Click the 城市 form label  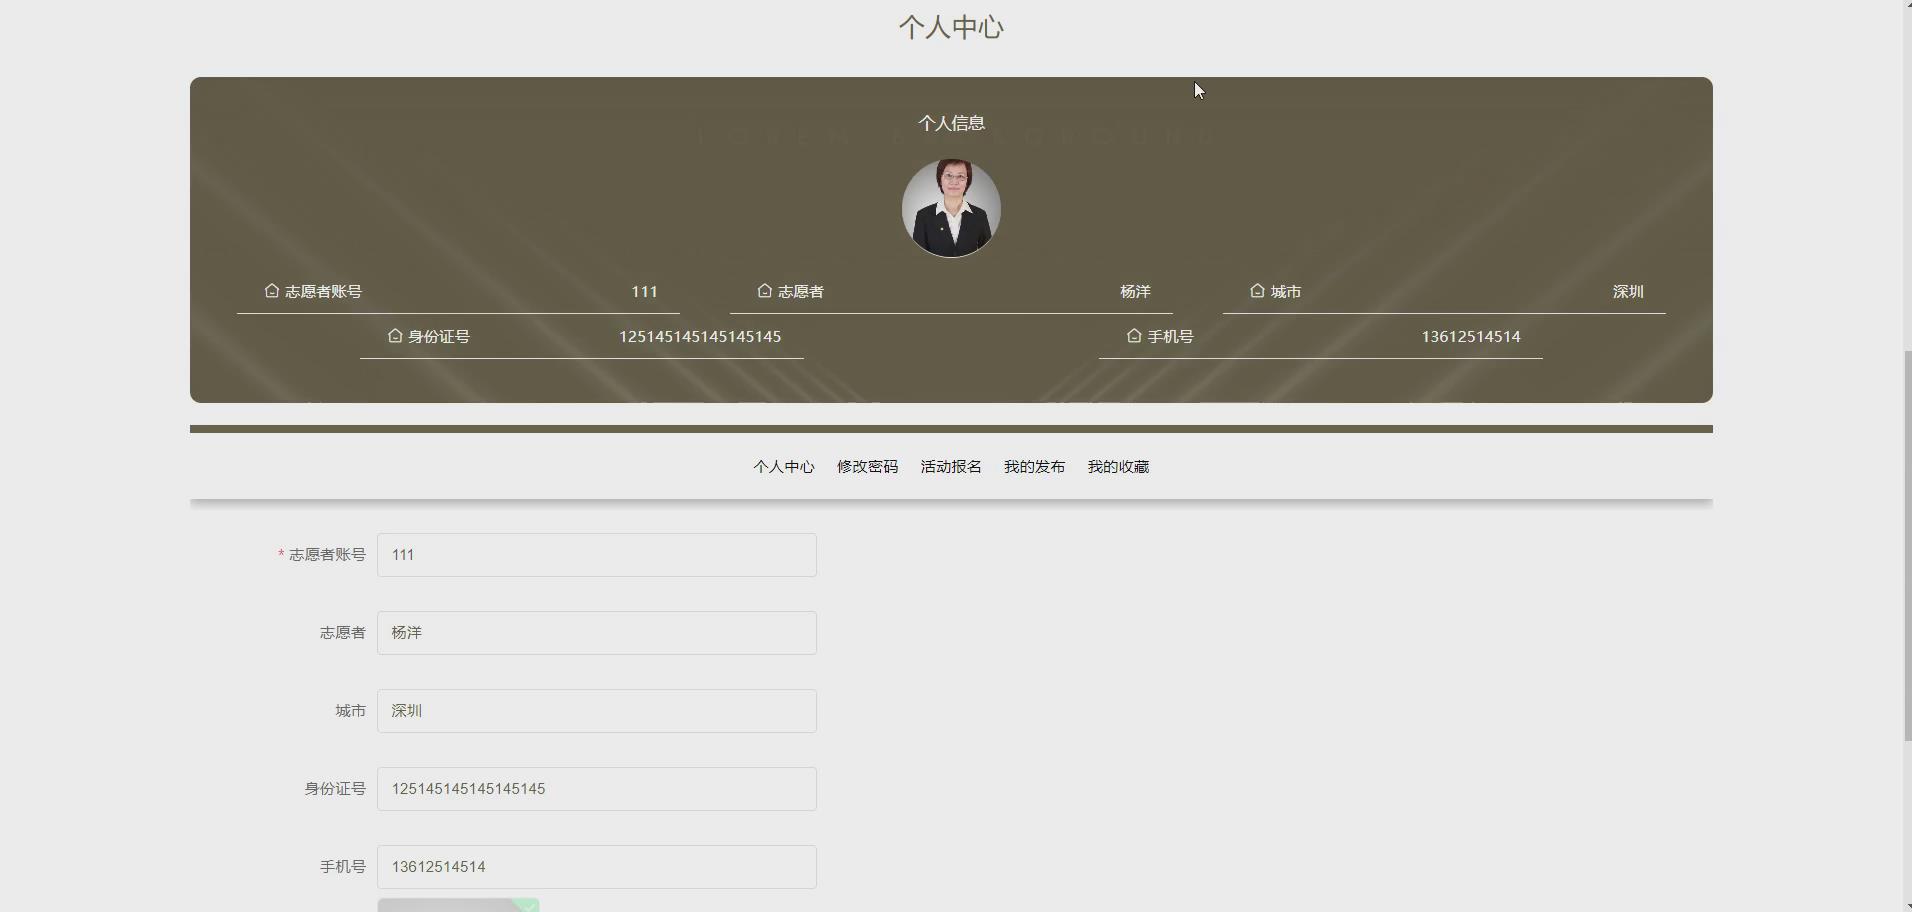[x=350, y=711]
